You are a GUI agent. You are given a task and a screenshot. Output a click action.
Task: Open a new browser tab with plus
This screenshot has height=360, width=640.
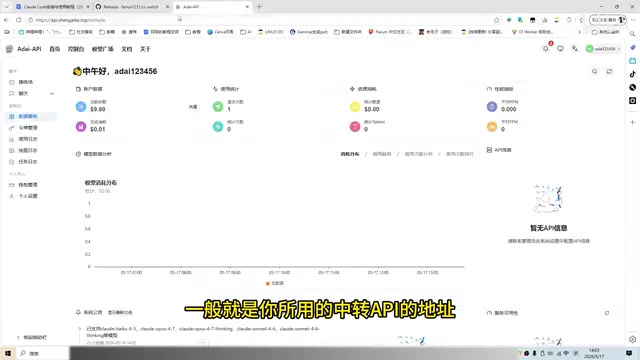[259, 7]
